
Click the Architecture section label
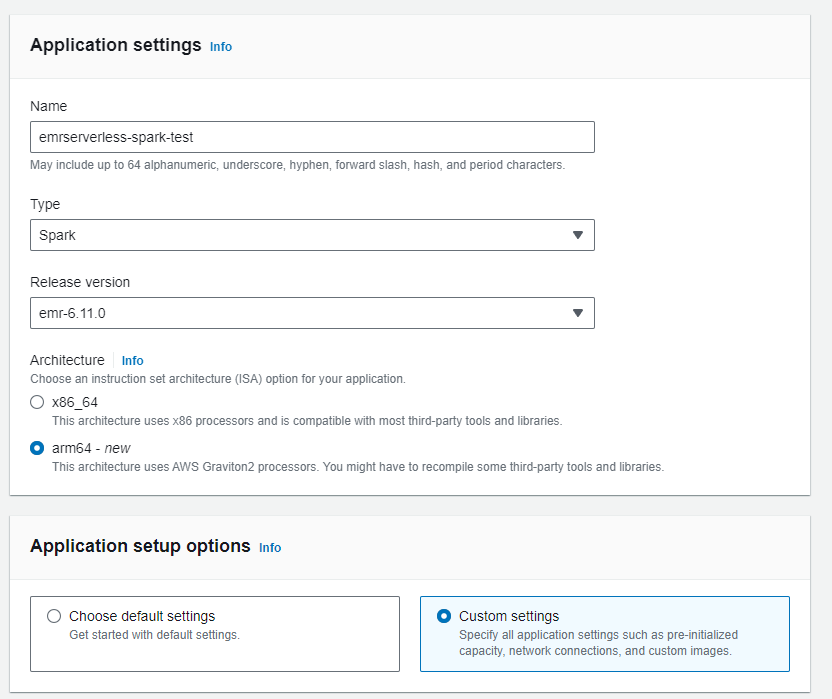click(x=67, y=360)
